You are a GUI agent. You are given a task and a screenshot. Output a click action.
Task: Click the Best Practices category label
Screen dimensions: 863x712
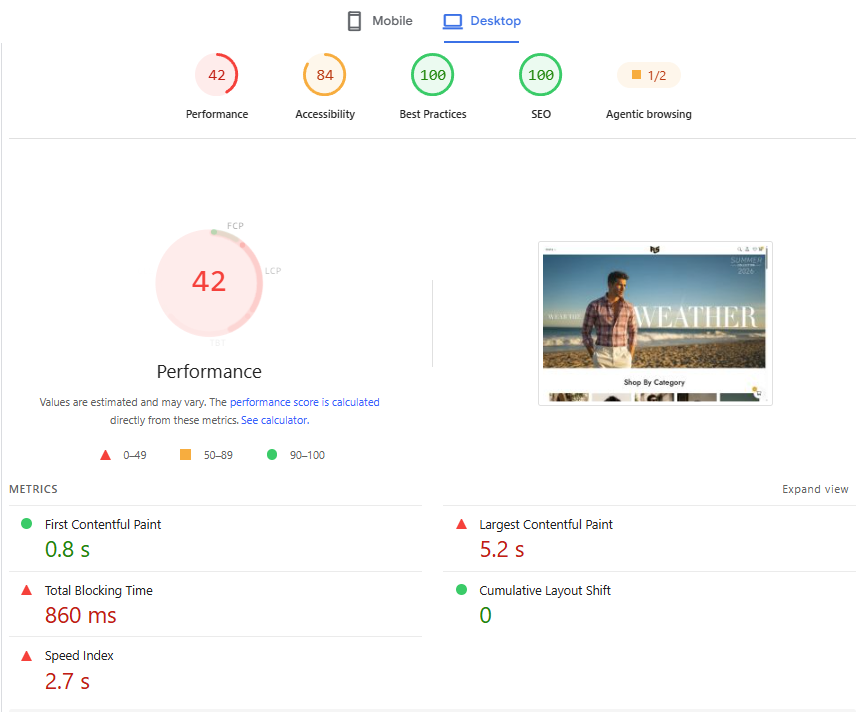coord(433,114)
